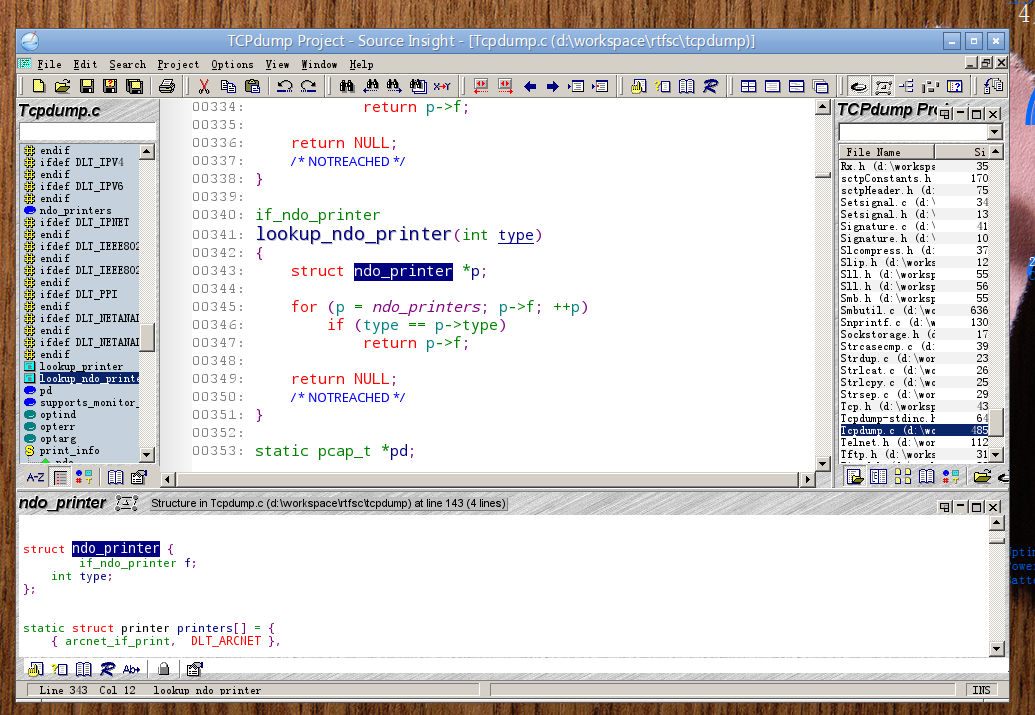The height and width of the screenshot is (715, 1035).
Task: Click the Jump To Definition hand icon in the main toolbar
Action: point(638,86)
